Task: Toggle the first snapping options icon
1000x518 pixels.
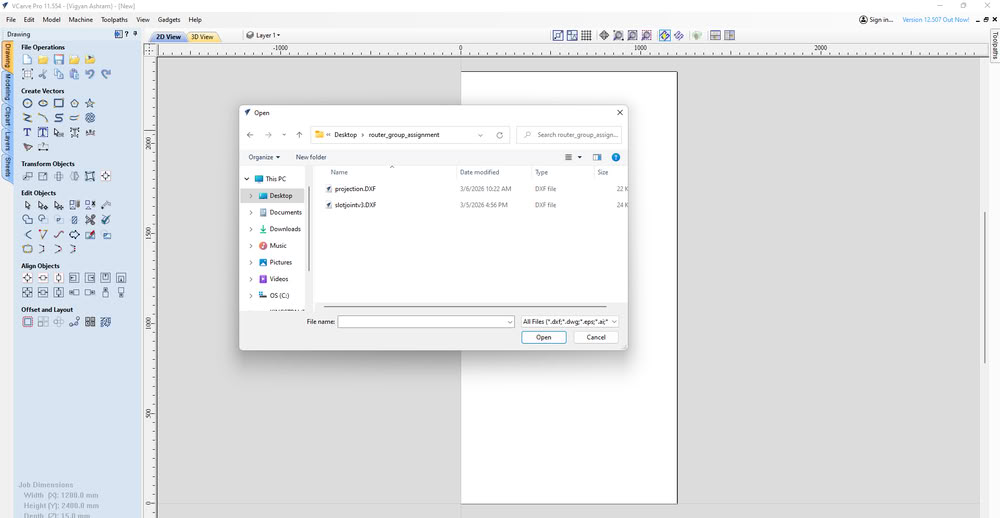Action: (x=558, y=36)
